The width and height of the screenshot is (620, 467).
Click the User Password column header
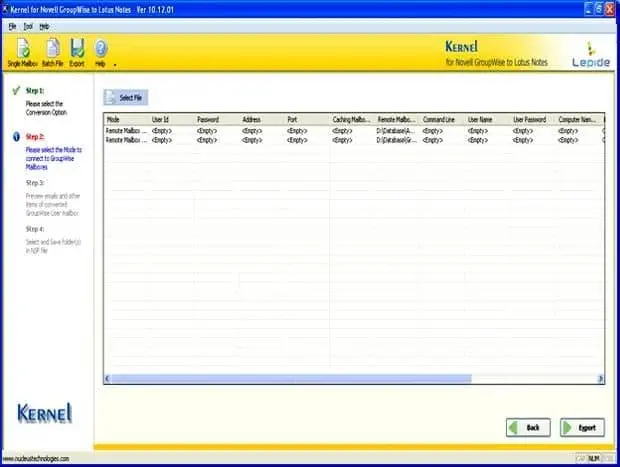coord(533,119)
